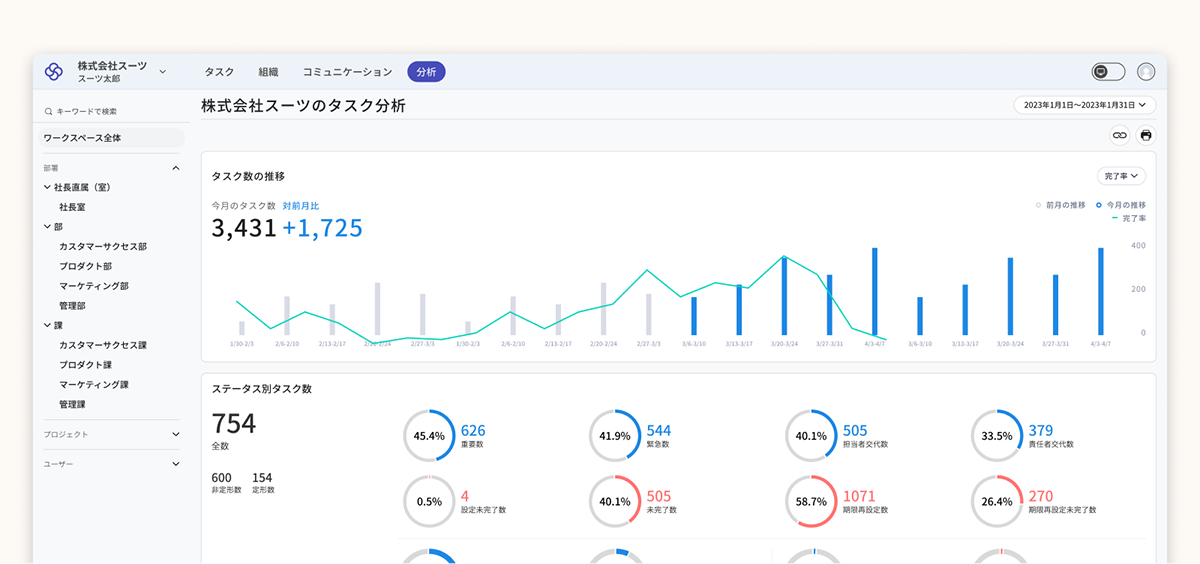Image resolution: width=1200 pixels, height=564 pixels.
Task: Open the 組織 tab
Action: [x=268, y=72]
